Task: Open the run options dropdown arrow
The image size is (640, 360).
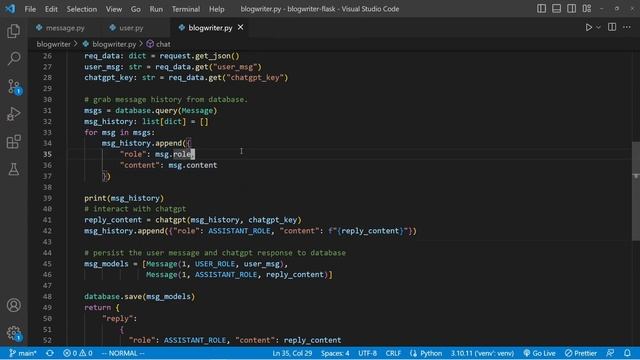Action: [x=598, y=27]
